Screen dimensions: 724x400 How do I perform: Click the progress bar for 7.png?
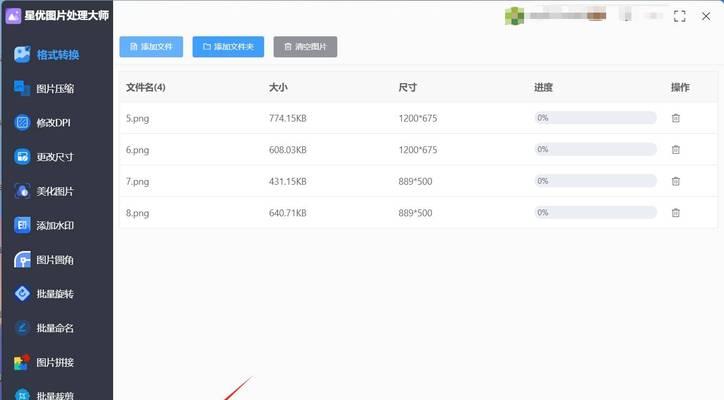point(595,181)
